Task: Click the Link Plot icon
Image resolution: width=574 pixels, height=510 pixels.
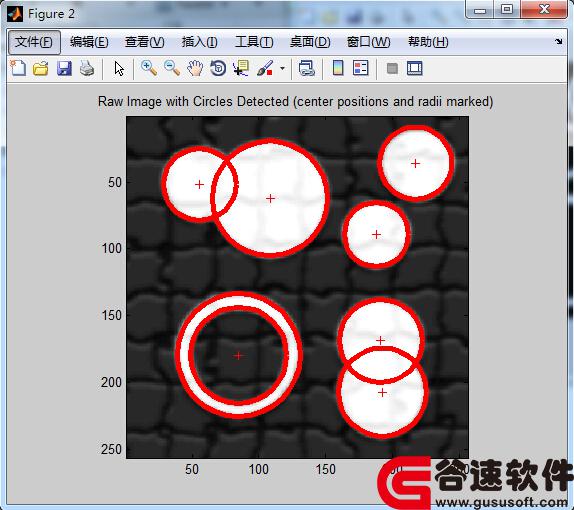Action: point(306,68)
